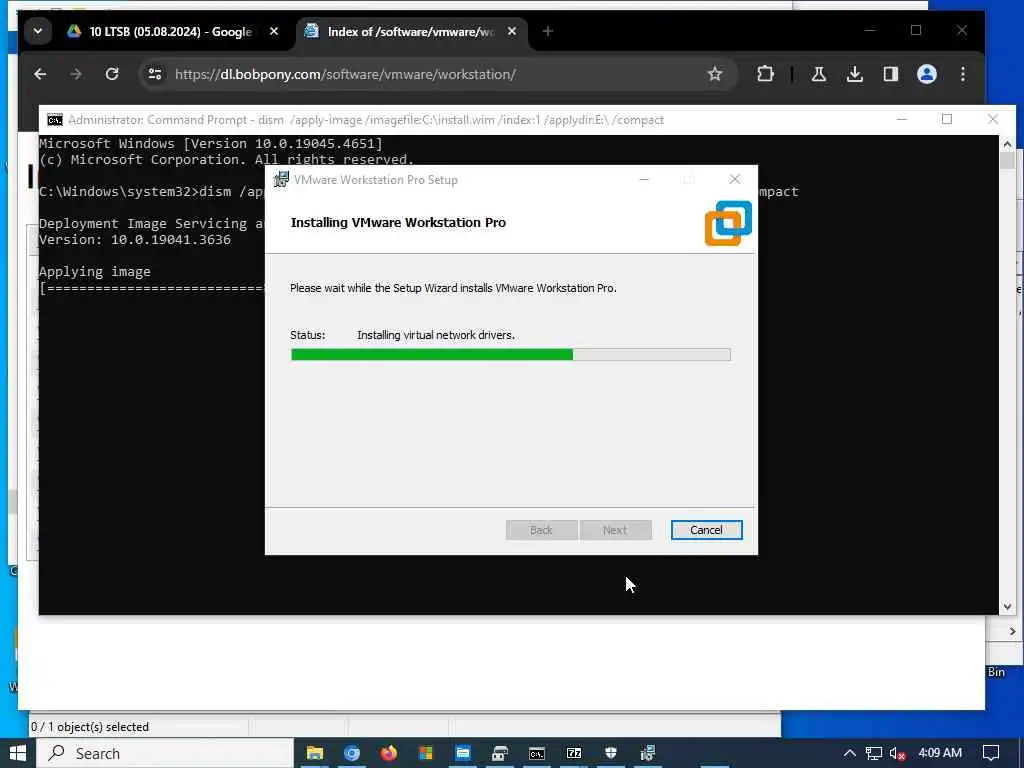1024x768 pixels.
Task: Open Windows Security shield taskbar icon
Action: pos(611,753)
